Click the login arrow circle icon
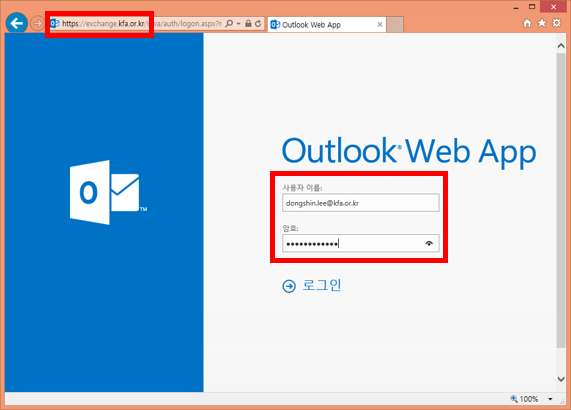Viewport: 571px width, 410px height. point(289,286)
